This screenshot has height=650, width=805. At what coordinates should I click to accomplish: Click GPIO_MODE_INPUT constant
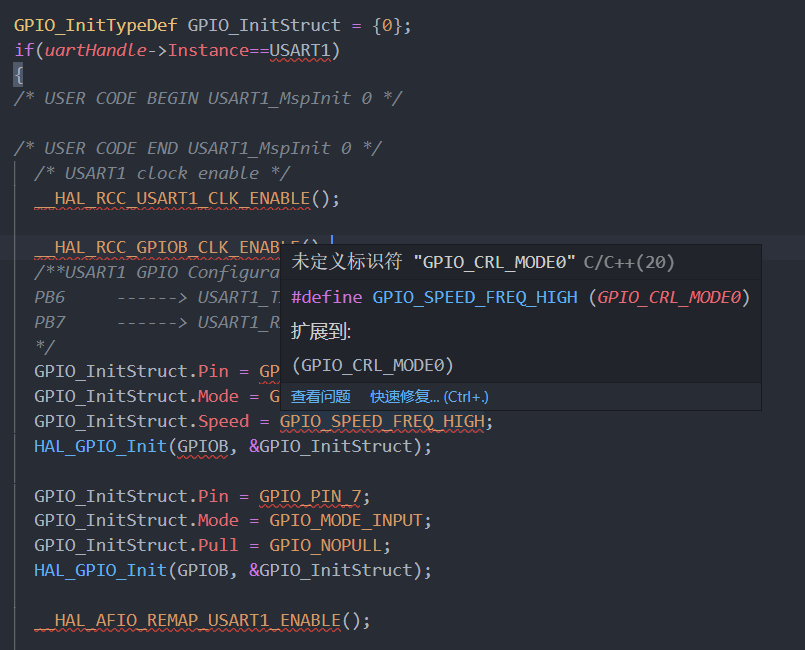346,520
